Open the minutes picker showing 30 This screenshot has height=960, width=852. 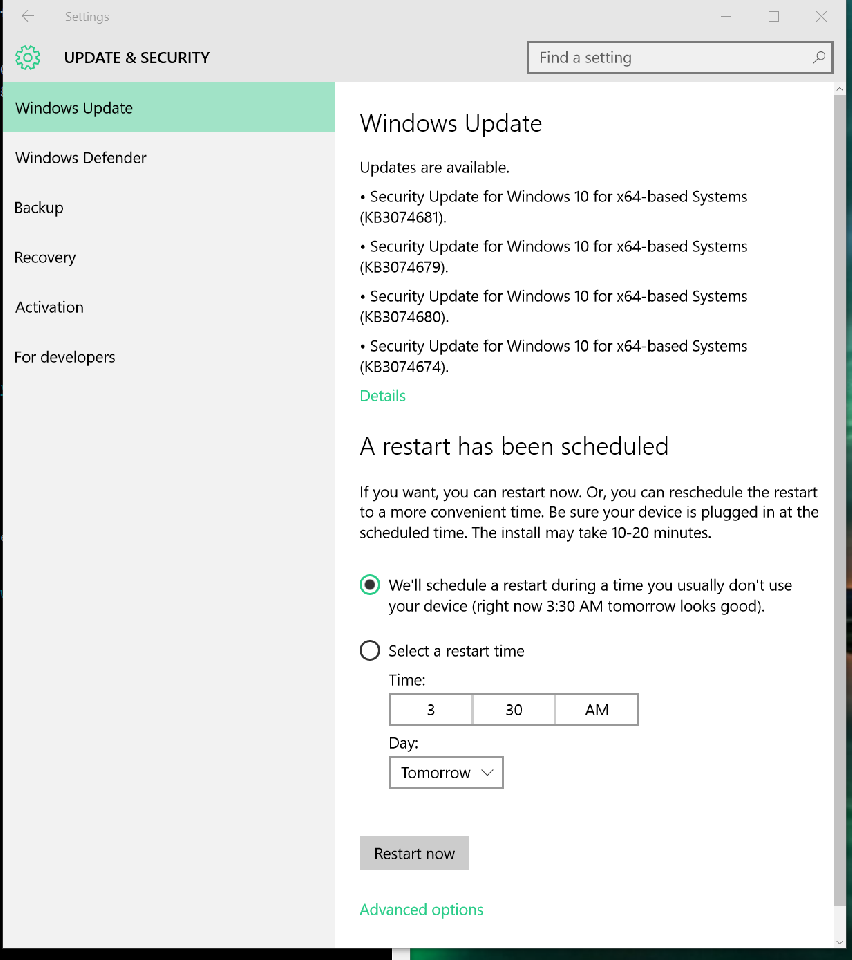point(514,710)
